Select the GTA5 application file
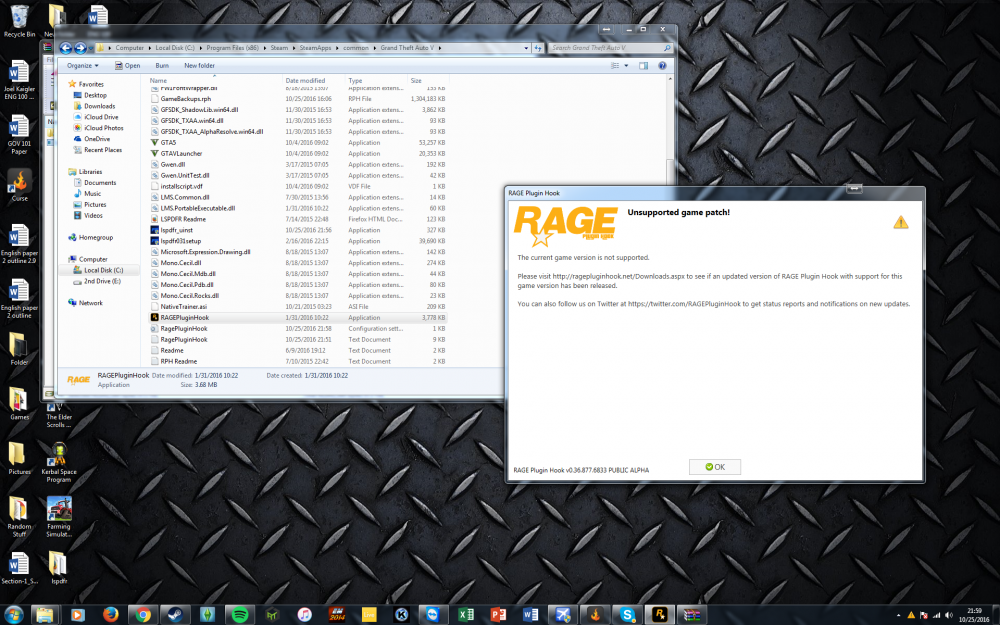This screenshot has width=1000, height=625. (168, 142)
